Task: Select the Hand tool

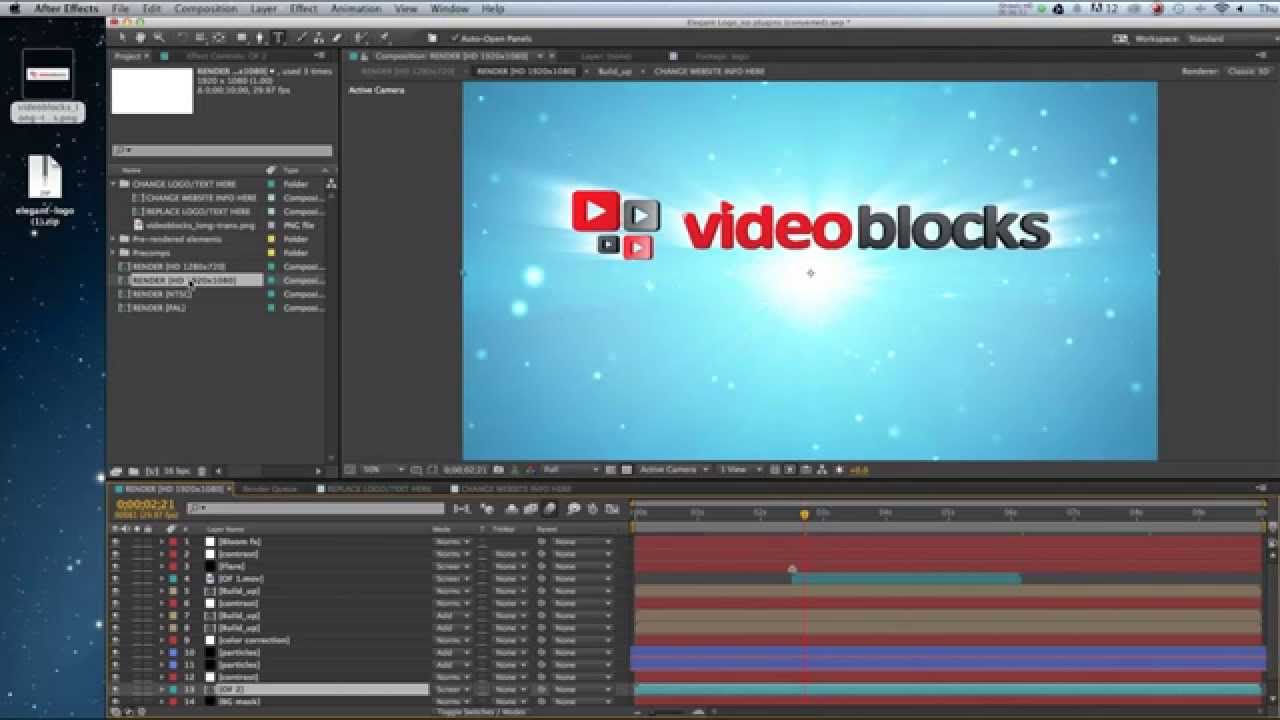Action: [140, 38]
